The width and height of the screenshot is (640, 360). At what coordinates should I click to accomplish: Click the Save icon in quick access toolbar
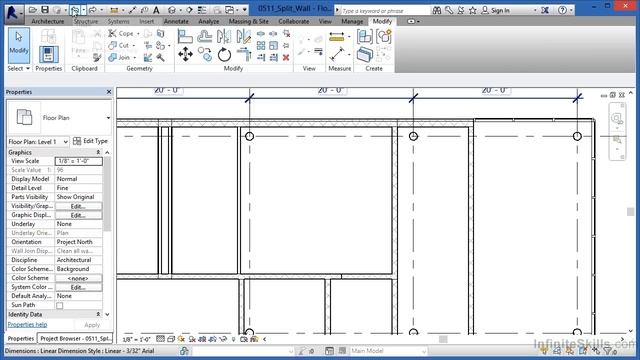point(45,10)
